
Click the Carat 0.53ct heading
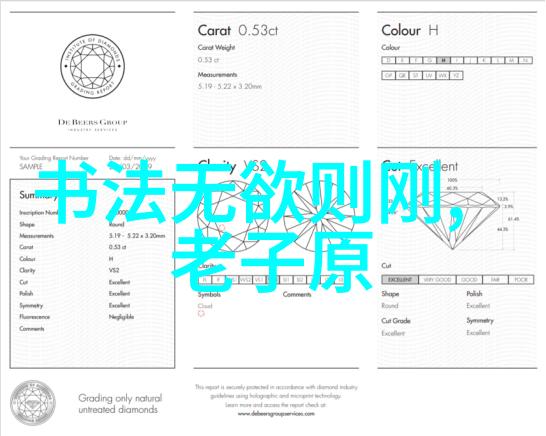(238, 31)
